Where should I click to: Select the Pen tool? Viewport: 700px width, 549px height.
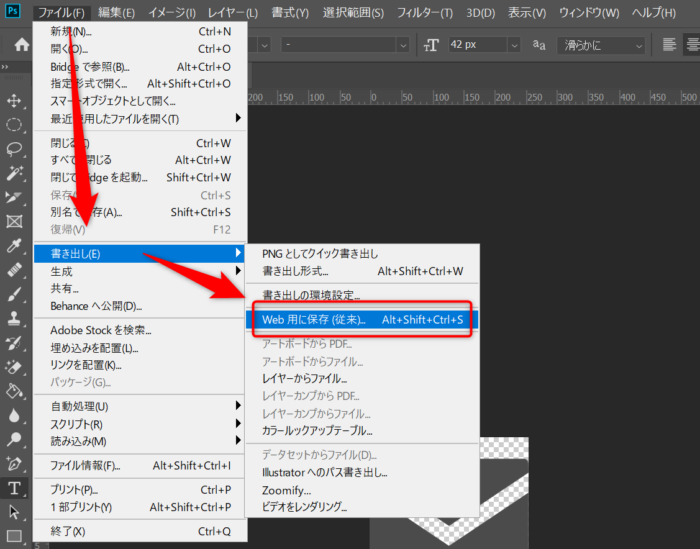coord(15,464)
